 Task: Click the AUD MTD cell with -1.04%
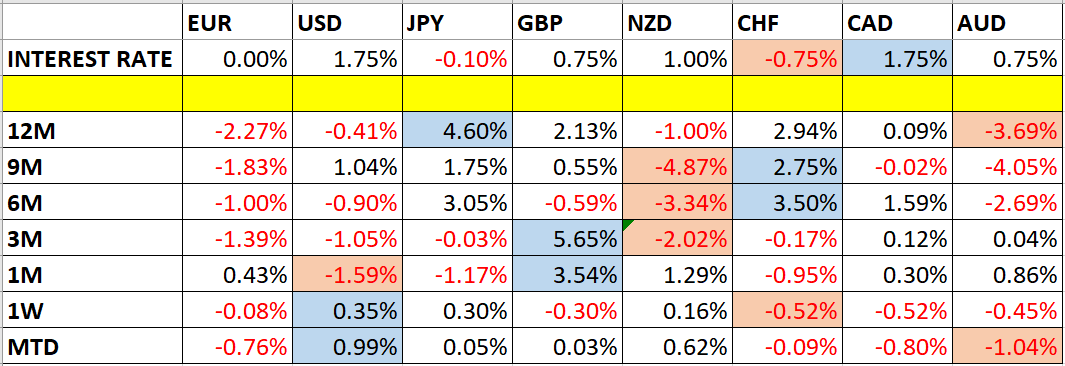tap(1007, 347)
